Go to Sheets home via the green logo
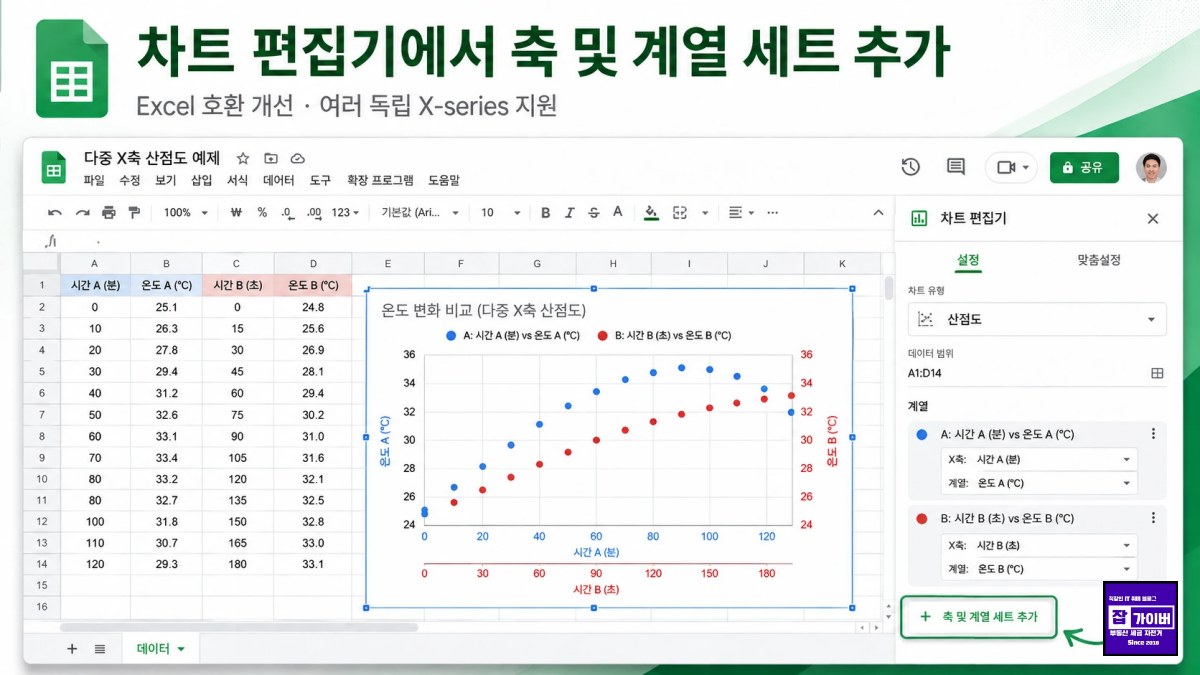Viewport: 1200px width, 675px height. tap(53, 167)
